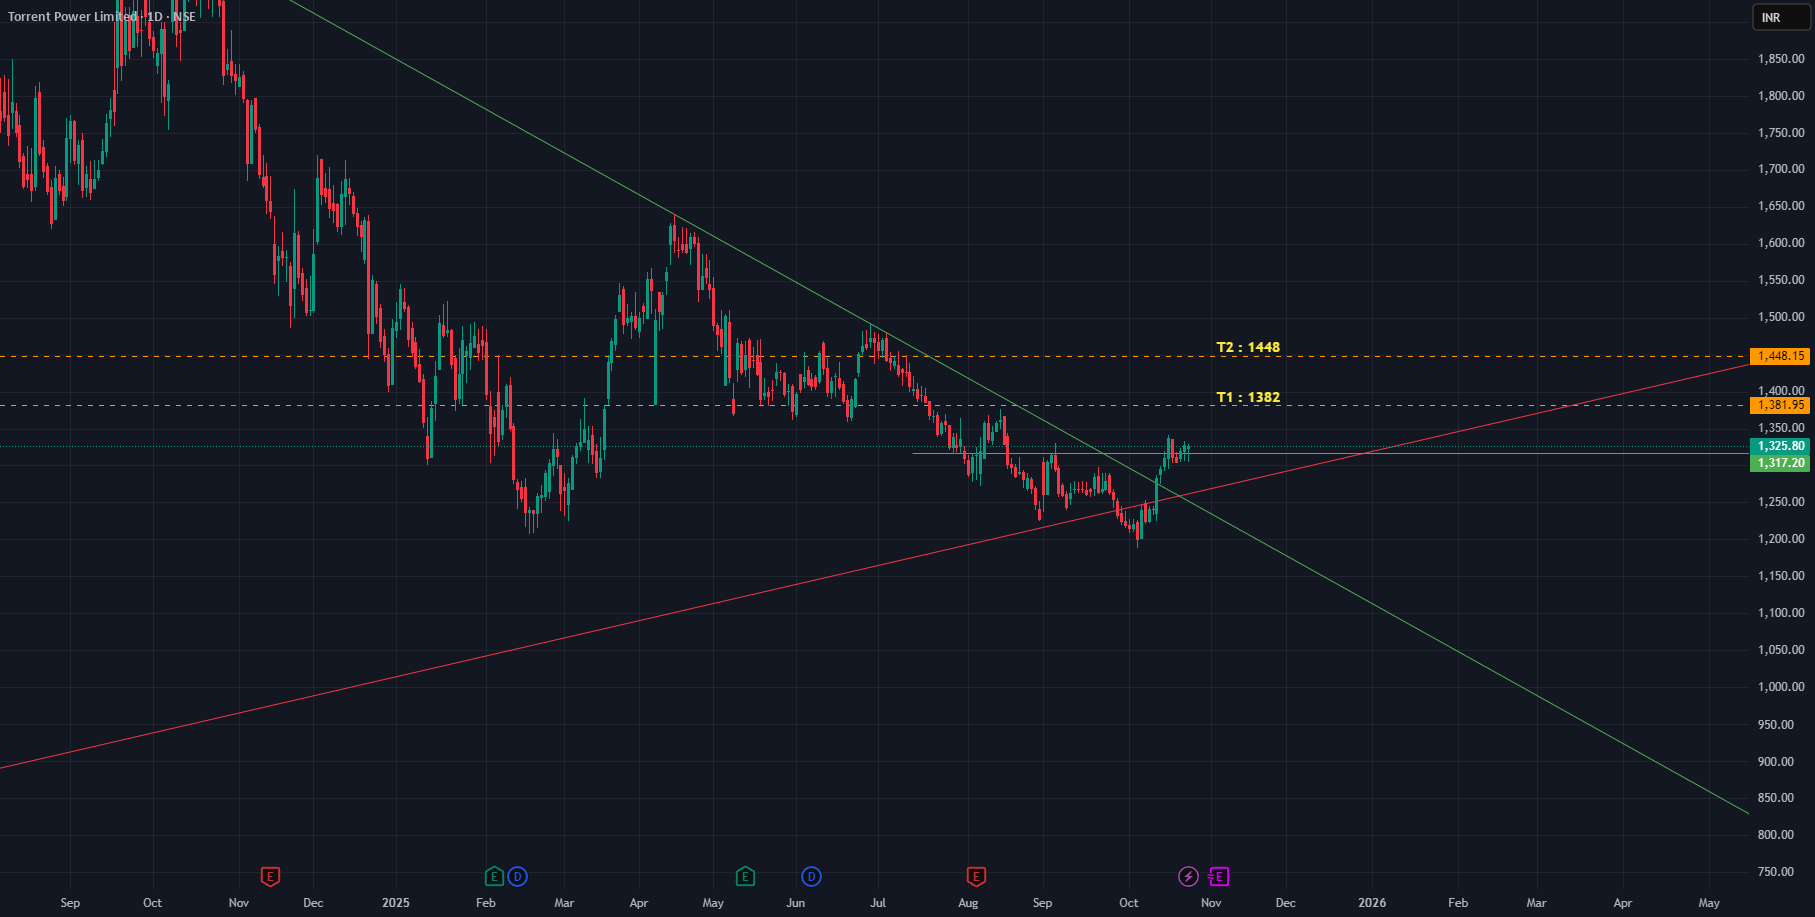Click the green 1,317.20 price axis label
1815x917 pixels.
(x=1780, y=463)
